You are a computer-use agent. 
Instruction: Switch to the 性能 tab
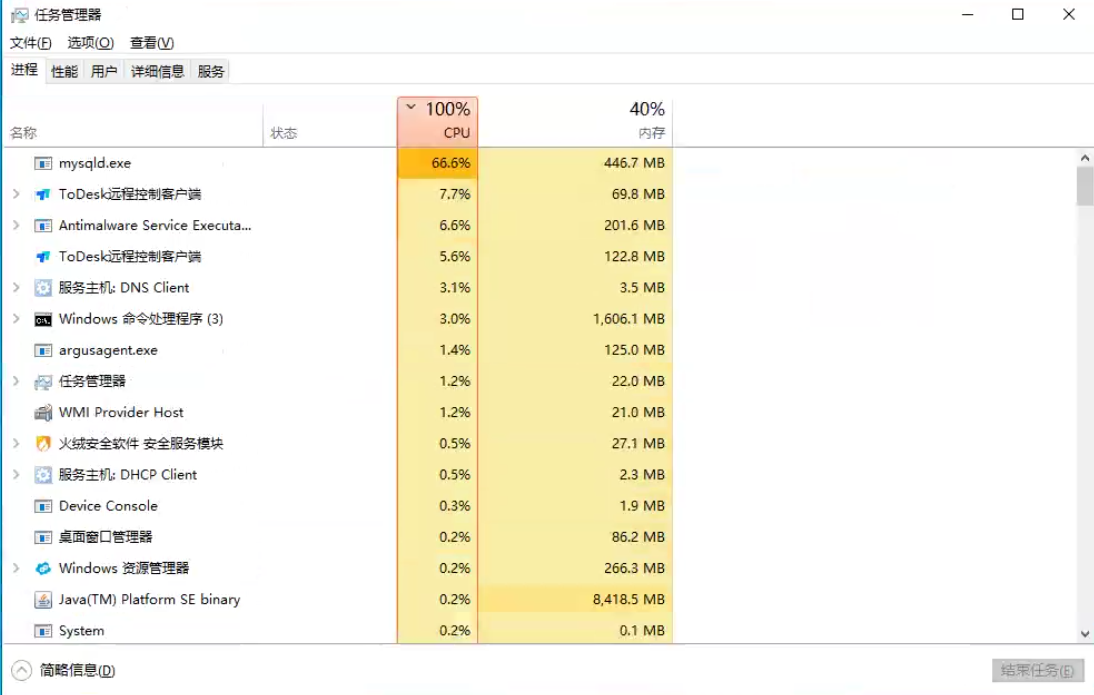(x=64, y=71)
